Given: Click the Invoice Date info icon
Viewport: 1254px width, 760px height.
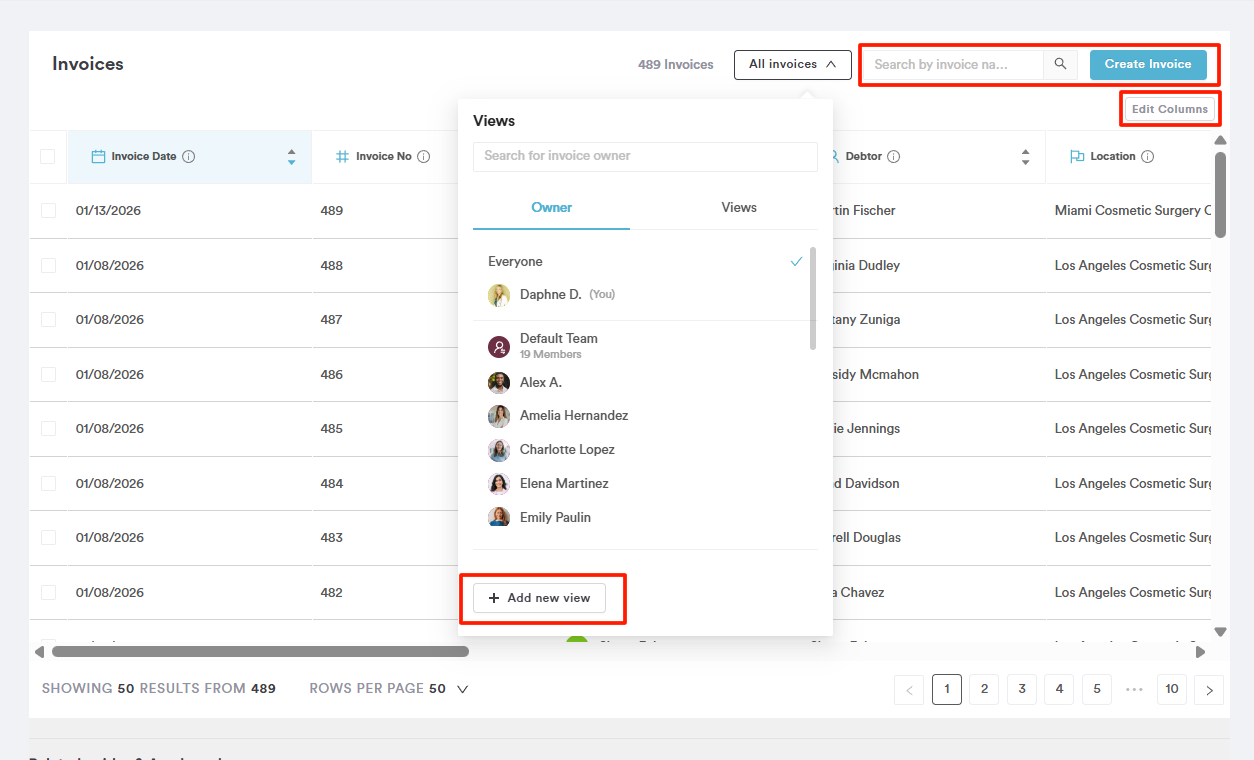Looking at the screenshot, I should click(x=189, y=157).
